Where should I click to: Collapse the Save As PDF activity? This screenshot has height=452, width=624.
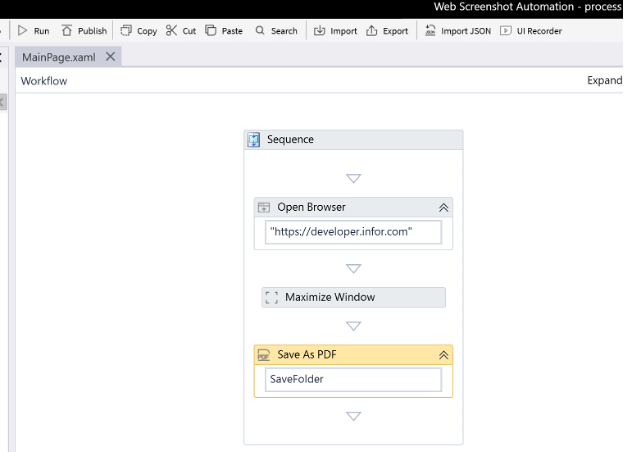pyautogui.click(x=443, y=355)
